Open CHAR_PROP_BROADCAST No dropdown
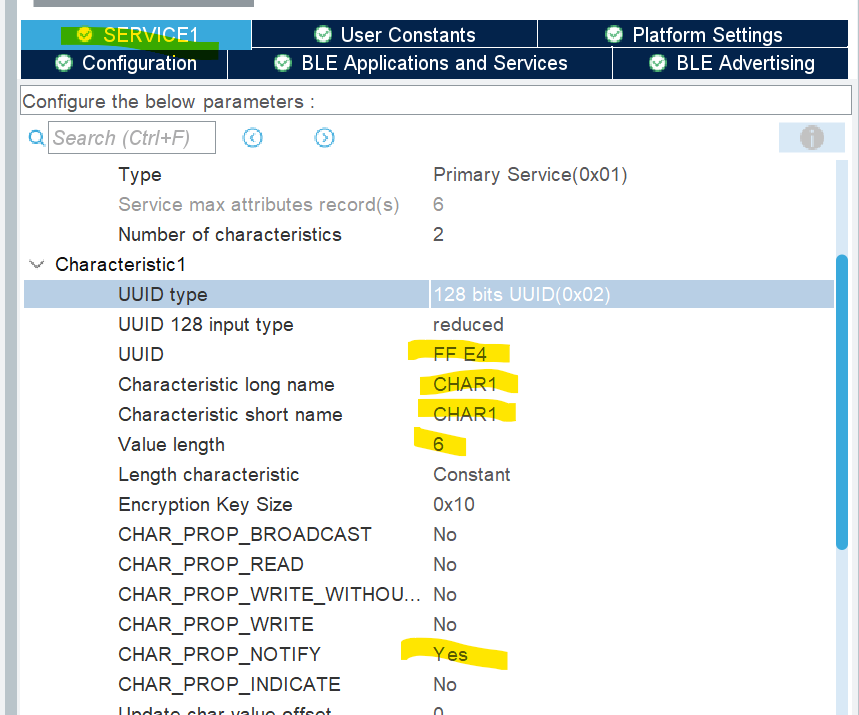Image resolution: width=859 pixels, height=715 pixels. (x=444, y=534)
